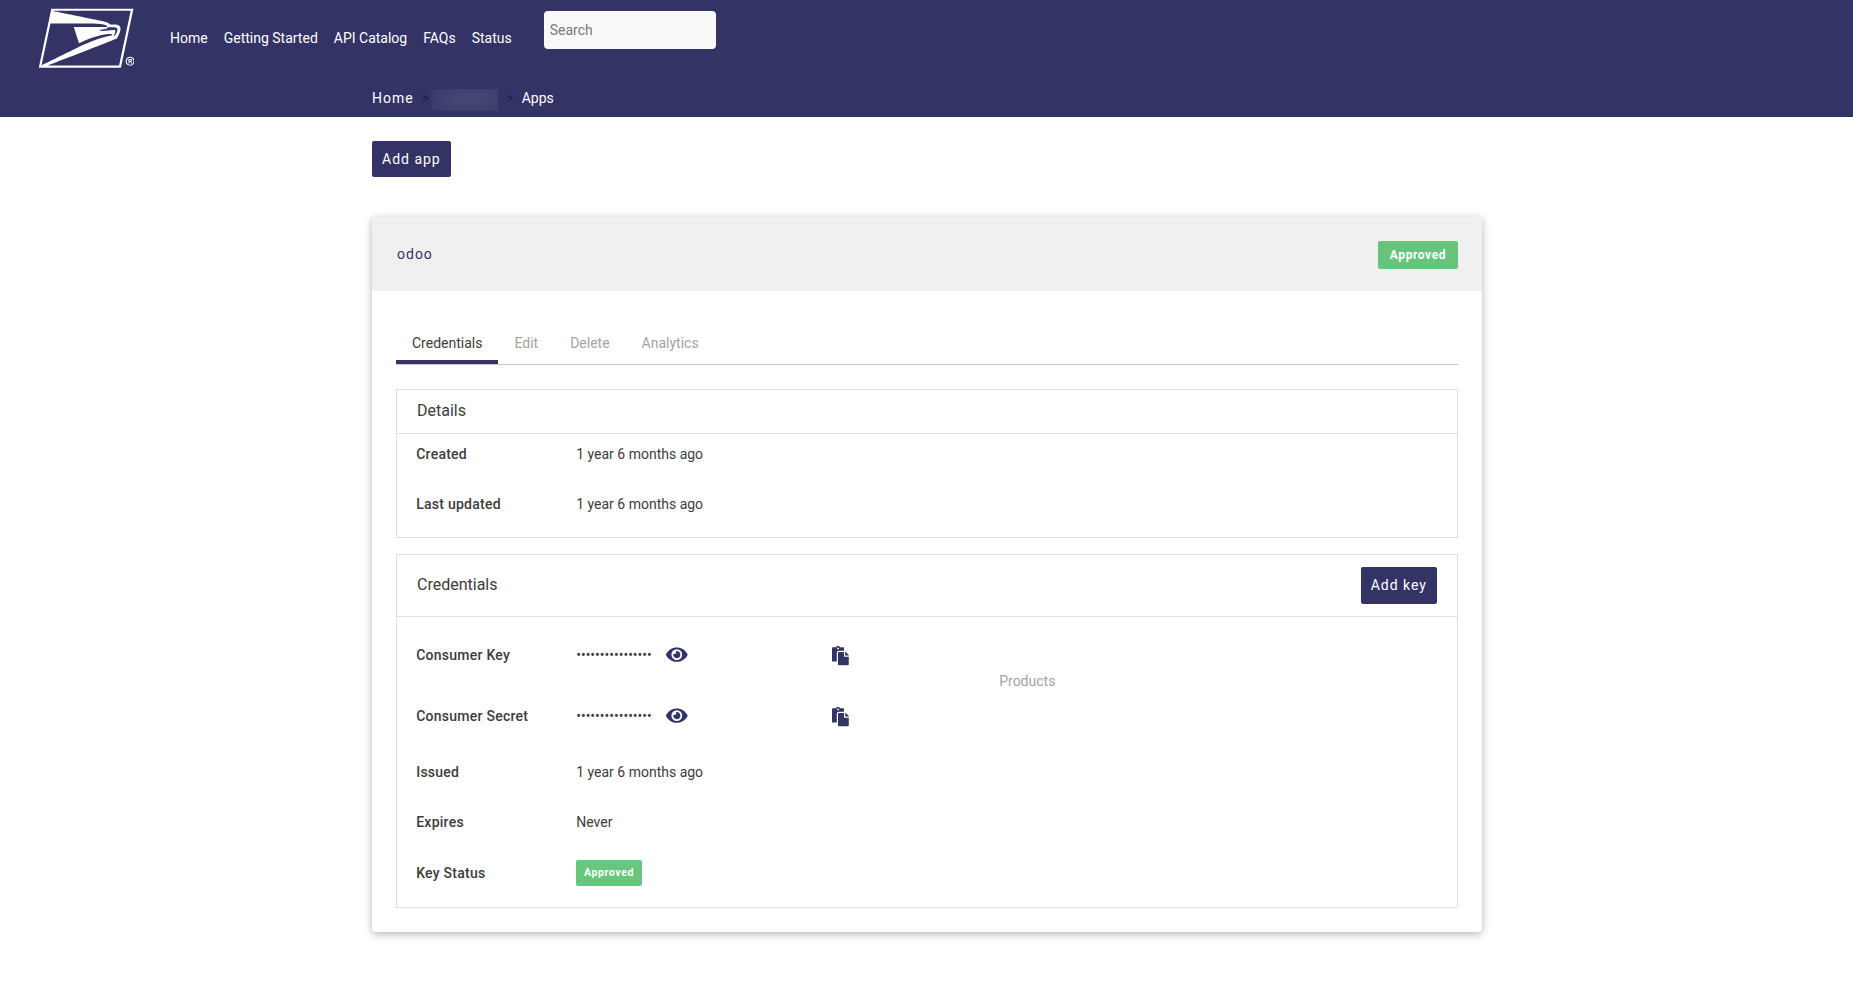Click the masked Consumer Key dots

point(614,655)
